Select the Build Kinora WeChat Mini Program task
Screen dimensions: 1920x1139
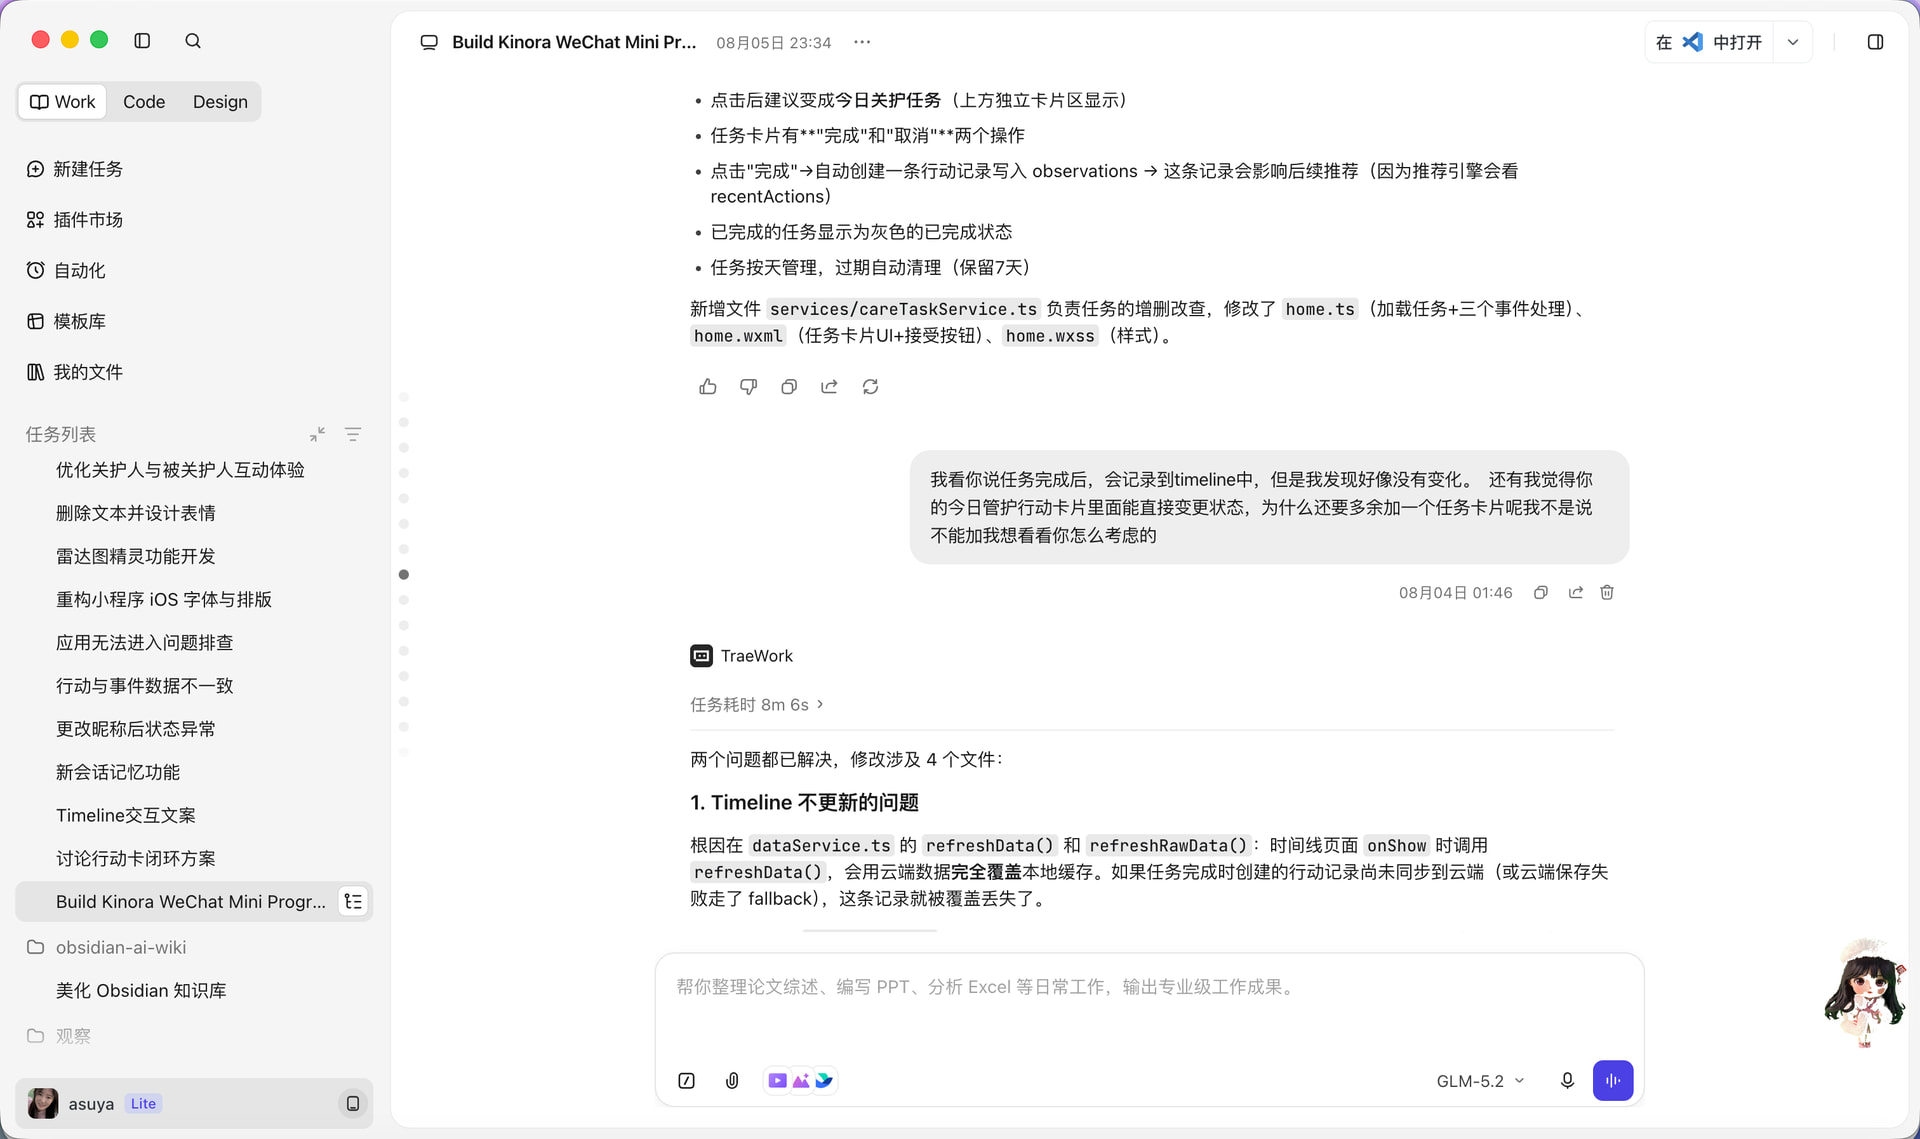(194, 902)
